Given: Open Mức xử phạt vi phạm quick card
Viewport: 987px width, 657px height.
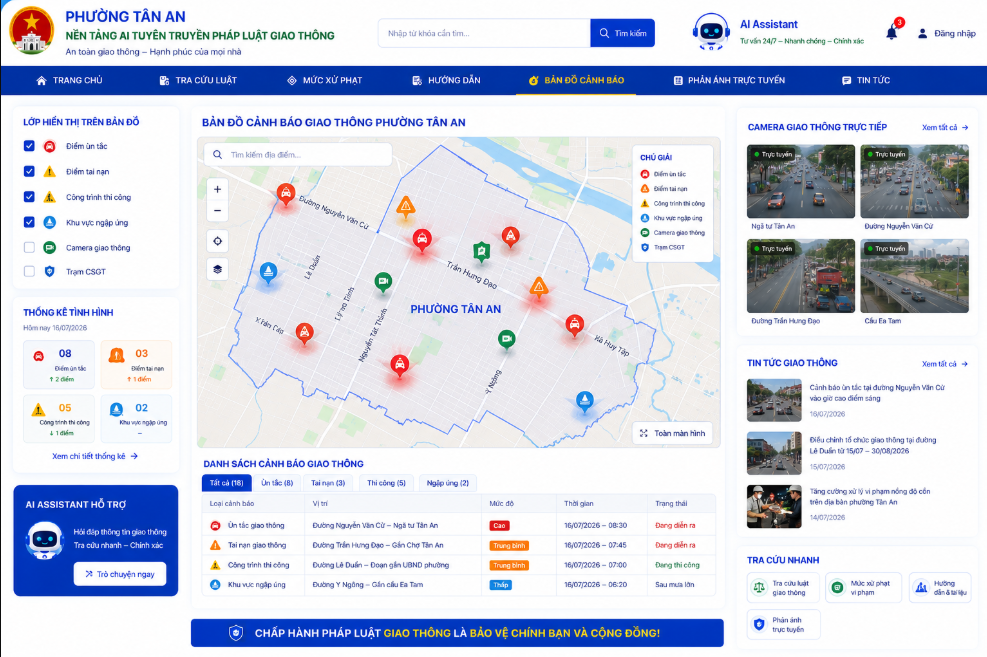Looking at the screenshot, I should click(x=863, y=588).
